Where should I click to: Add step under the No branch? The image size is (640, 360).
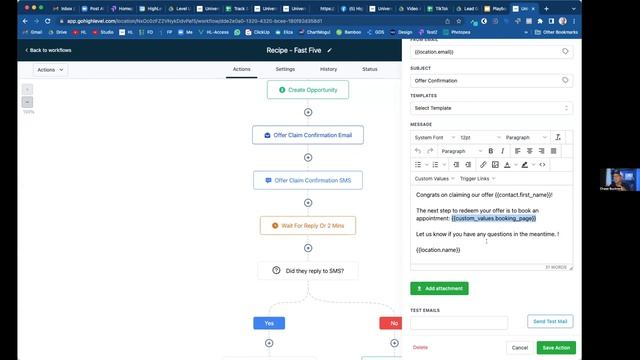[394, 343]
